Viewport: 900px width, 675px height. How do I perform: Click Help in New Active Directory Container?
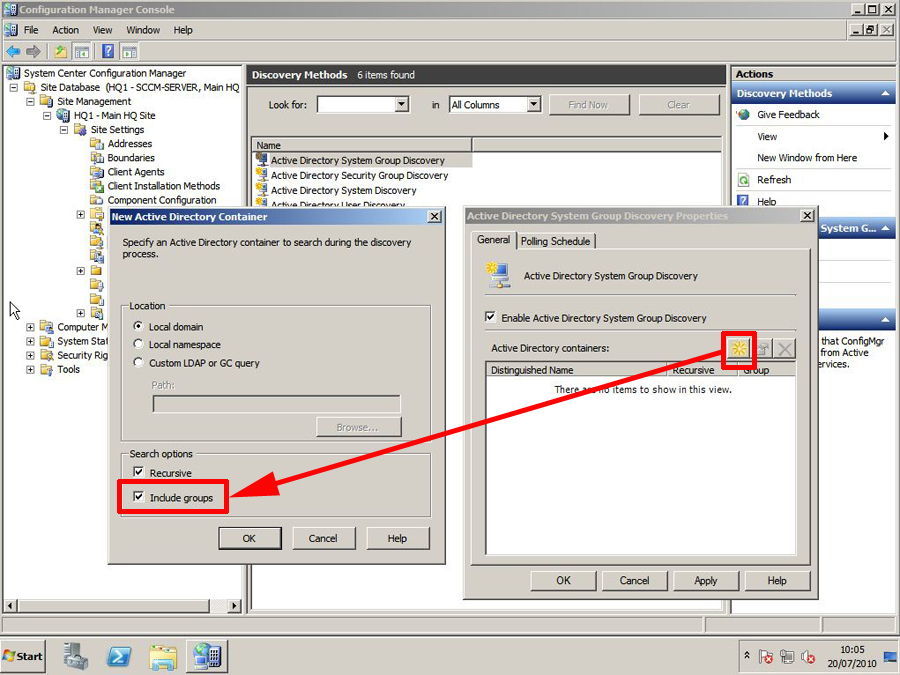[397, 538]
